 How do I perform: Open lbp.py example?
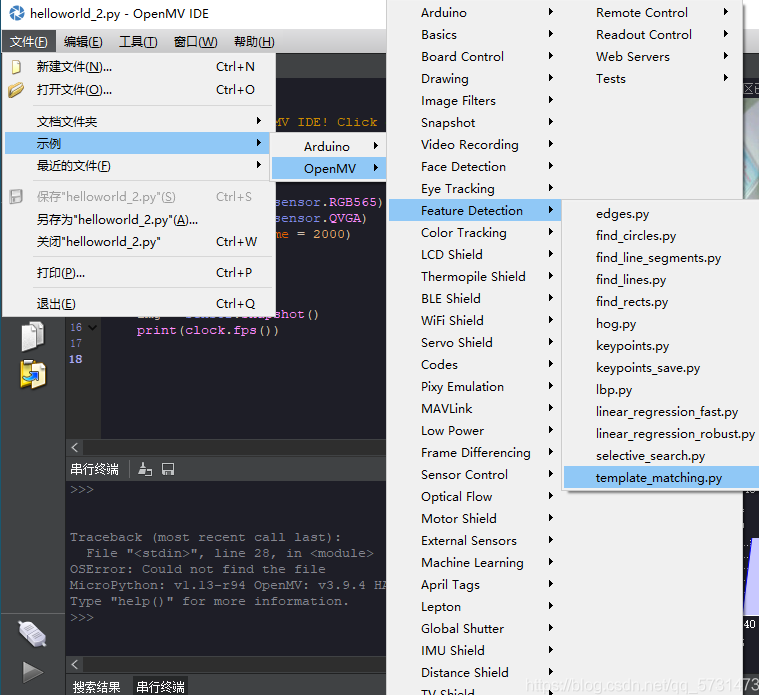(x=661, y=390)
